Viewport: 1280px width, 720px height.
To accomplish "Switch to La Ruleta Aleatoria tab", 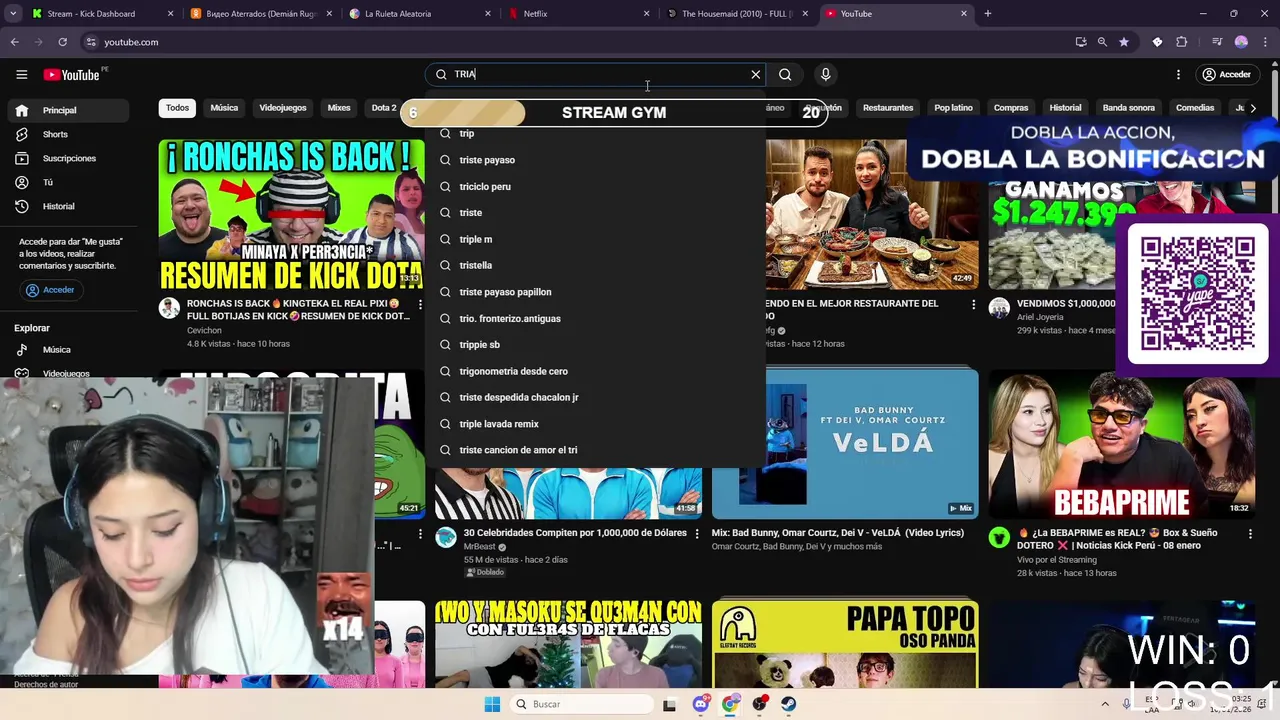I will coord(420,14).
